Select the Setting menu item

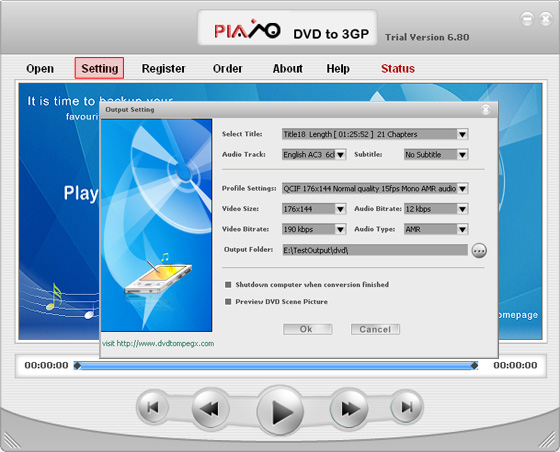pos(99,68)
